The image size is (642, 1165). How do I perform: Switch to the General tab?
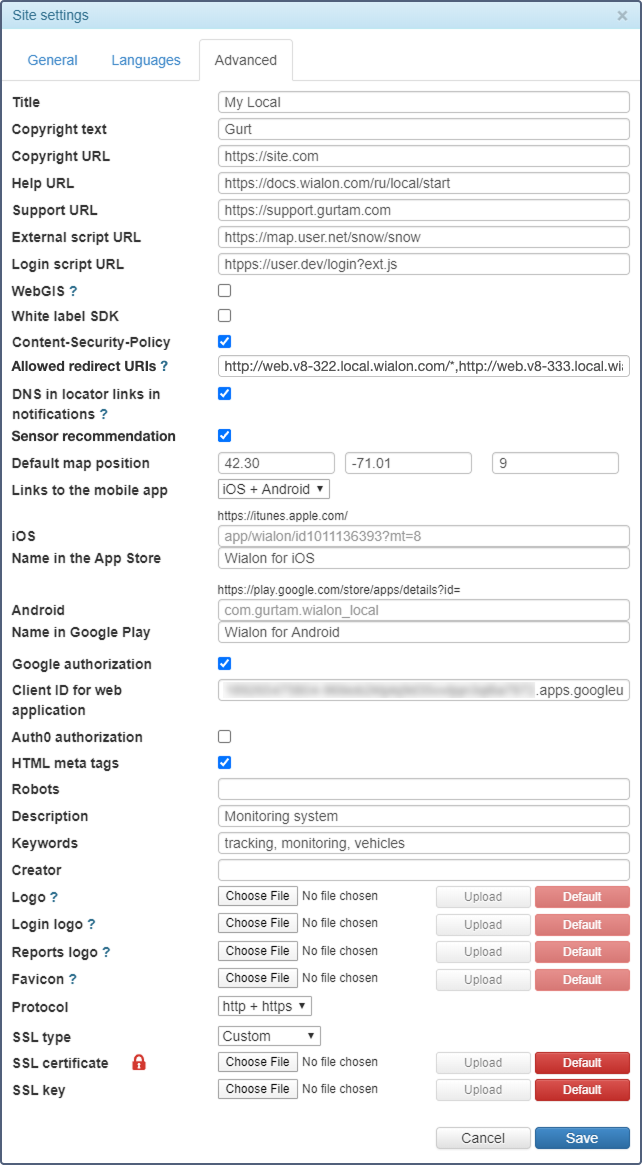(x=53, y=60)
